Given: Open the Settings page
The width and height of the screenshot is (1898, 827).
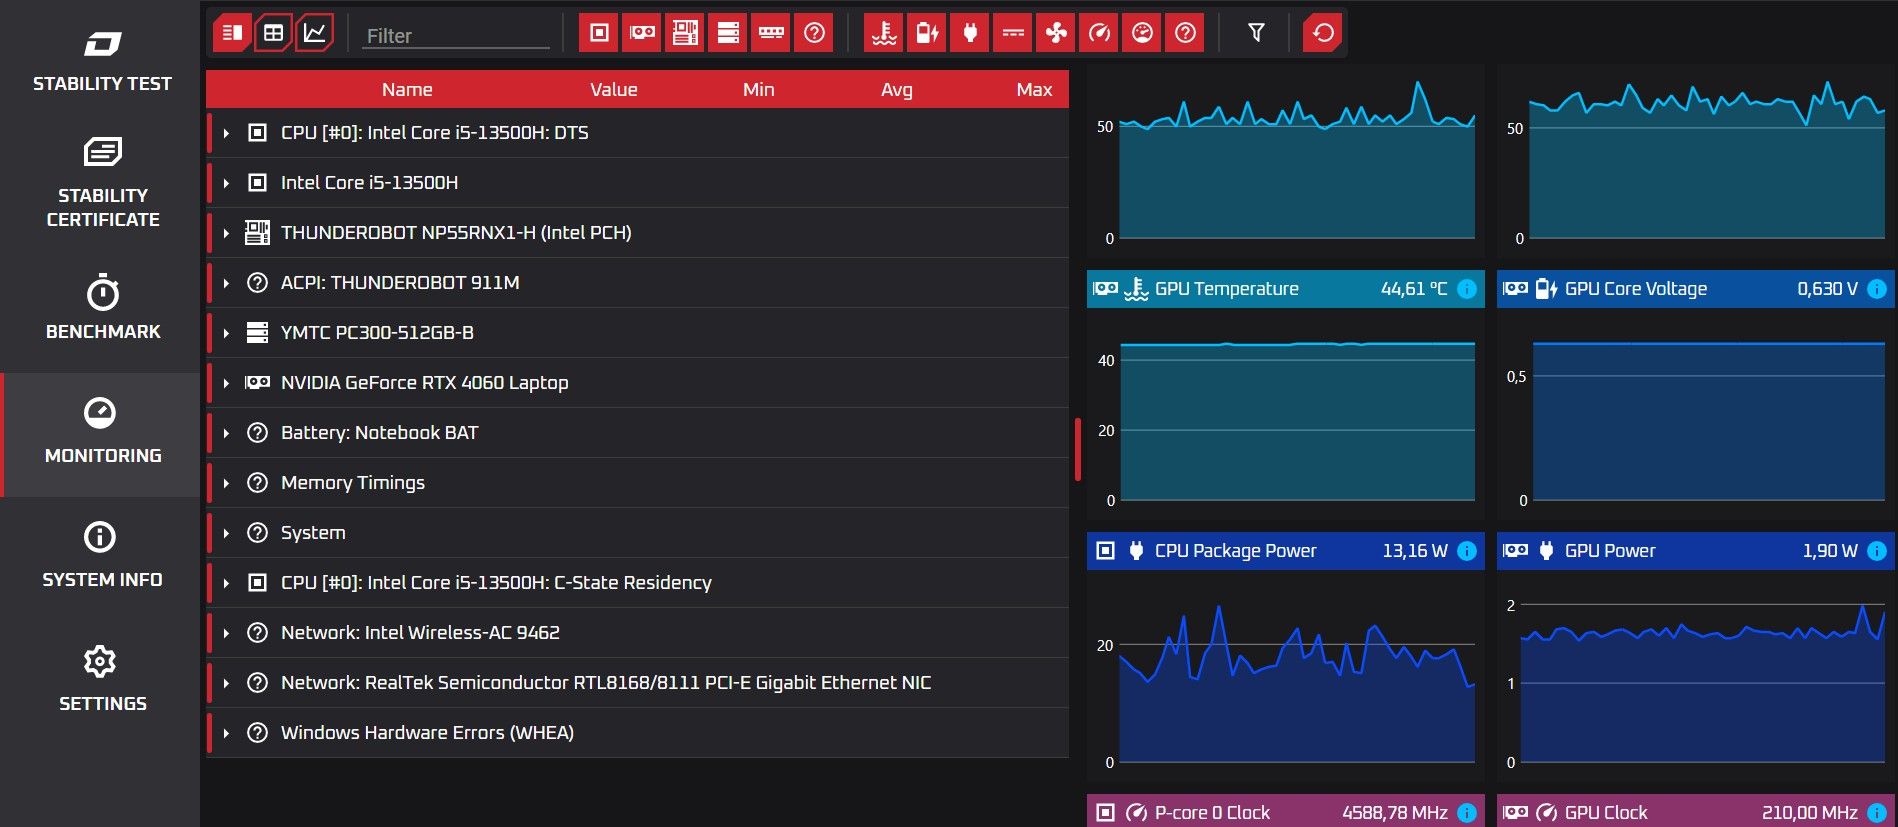Looking at the screenshot, I should 102,680.
